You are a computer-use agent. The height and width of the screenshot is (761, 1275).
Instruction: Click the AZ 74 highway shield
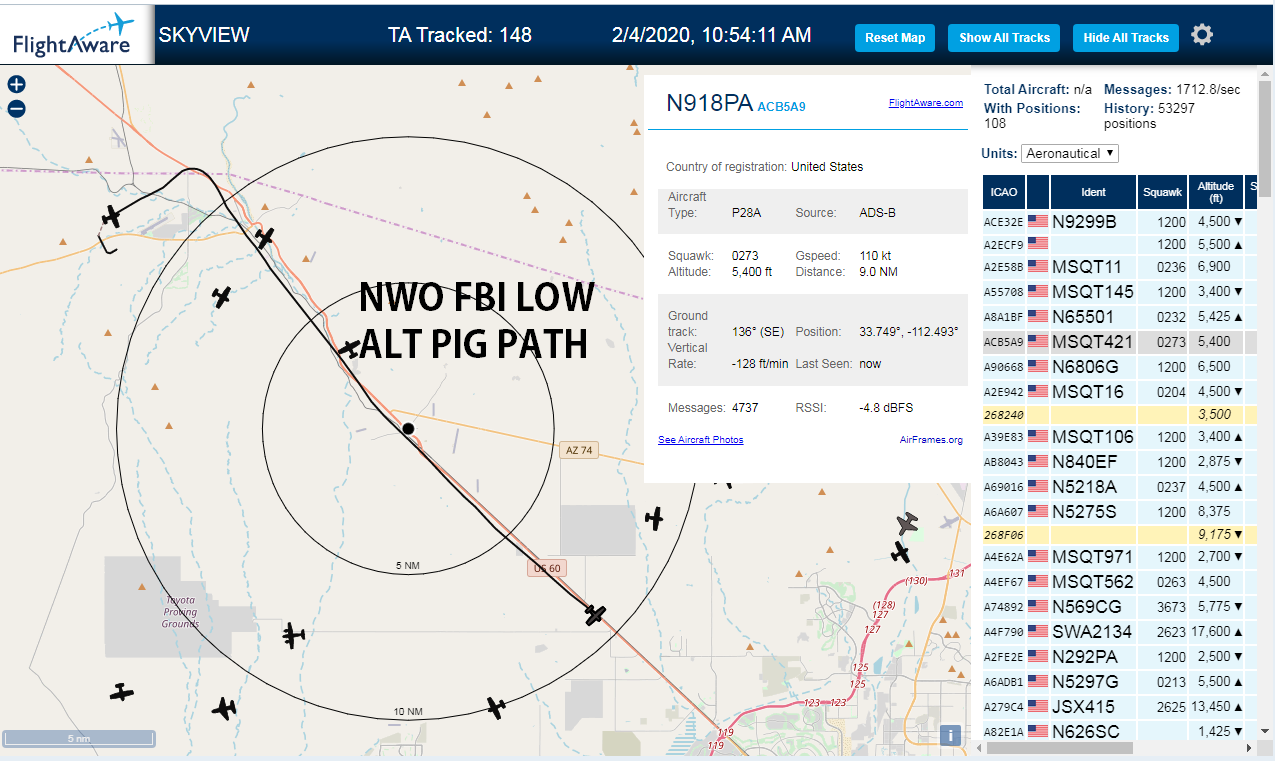pyautogui.click(x=579, y=450)
